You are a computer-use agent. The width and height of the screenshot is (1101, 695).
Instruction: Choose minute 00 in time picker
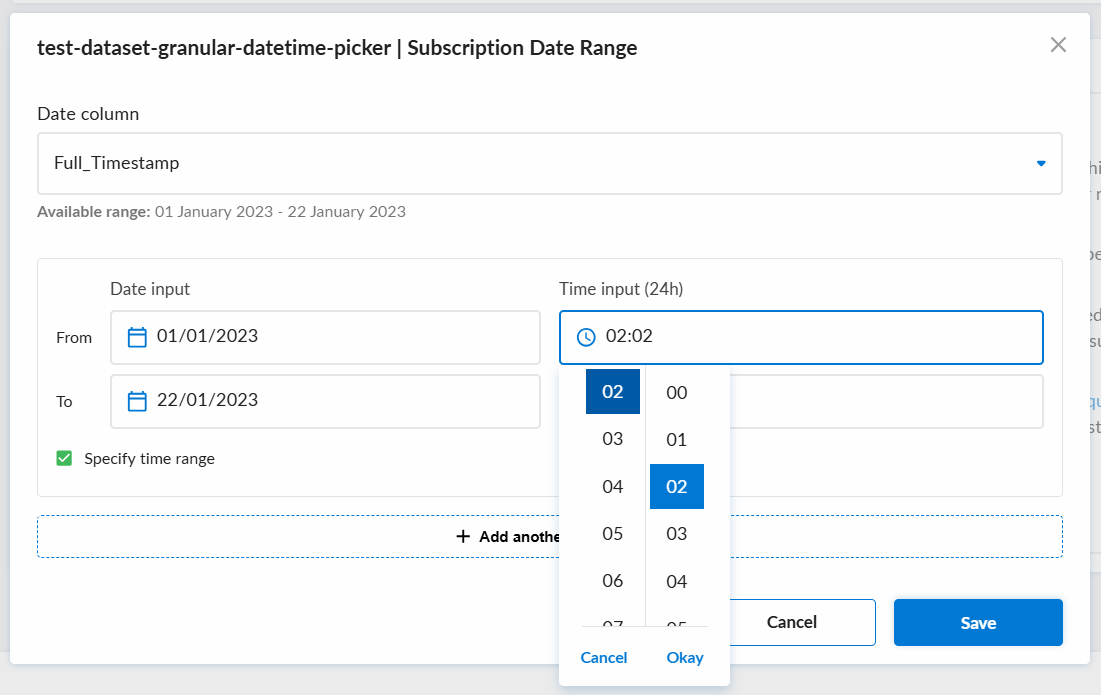(x=676, y=392)
